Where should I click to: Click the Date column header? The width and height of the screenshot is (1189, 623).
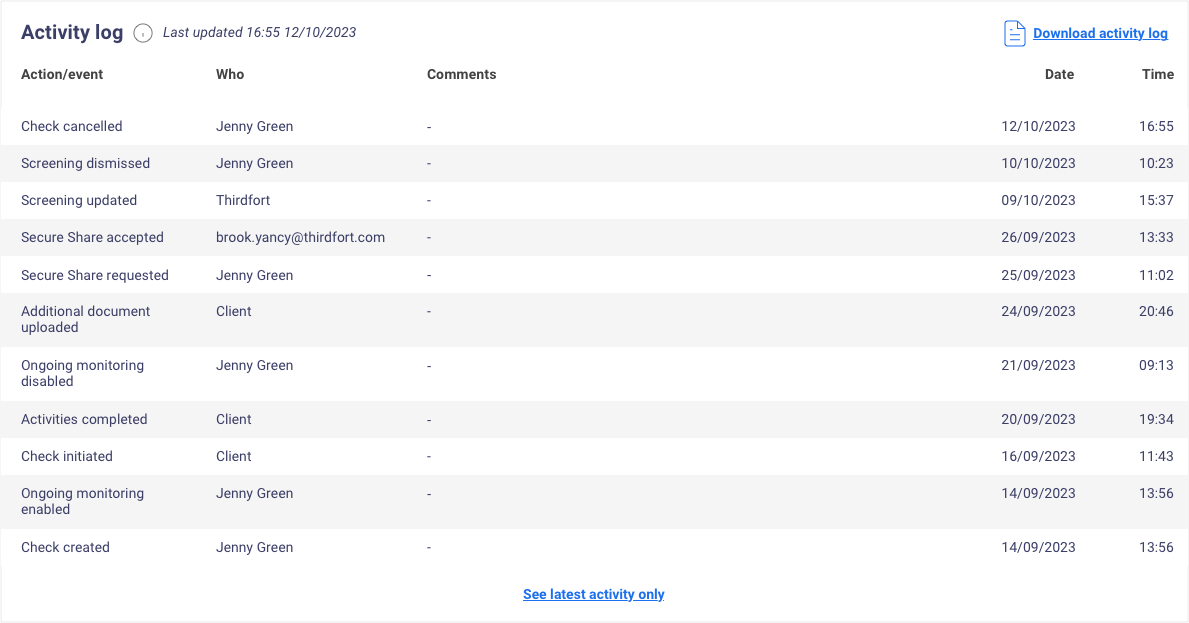[x=1059, y=74]
